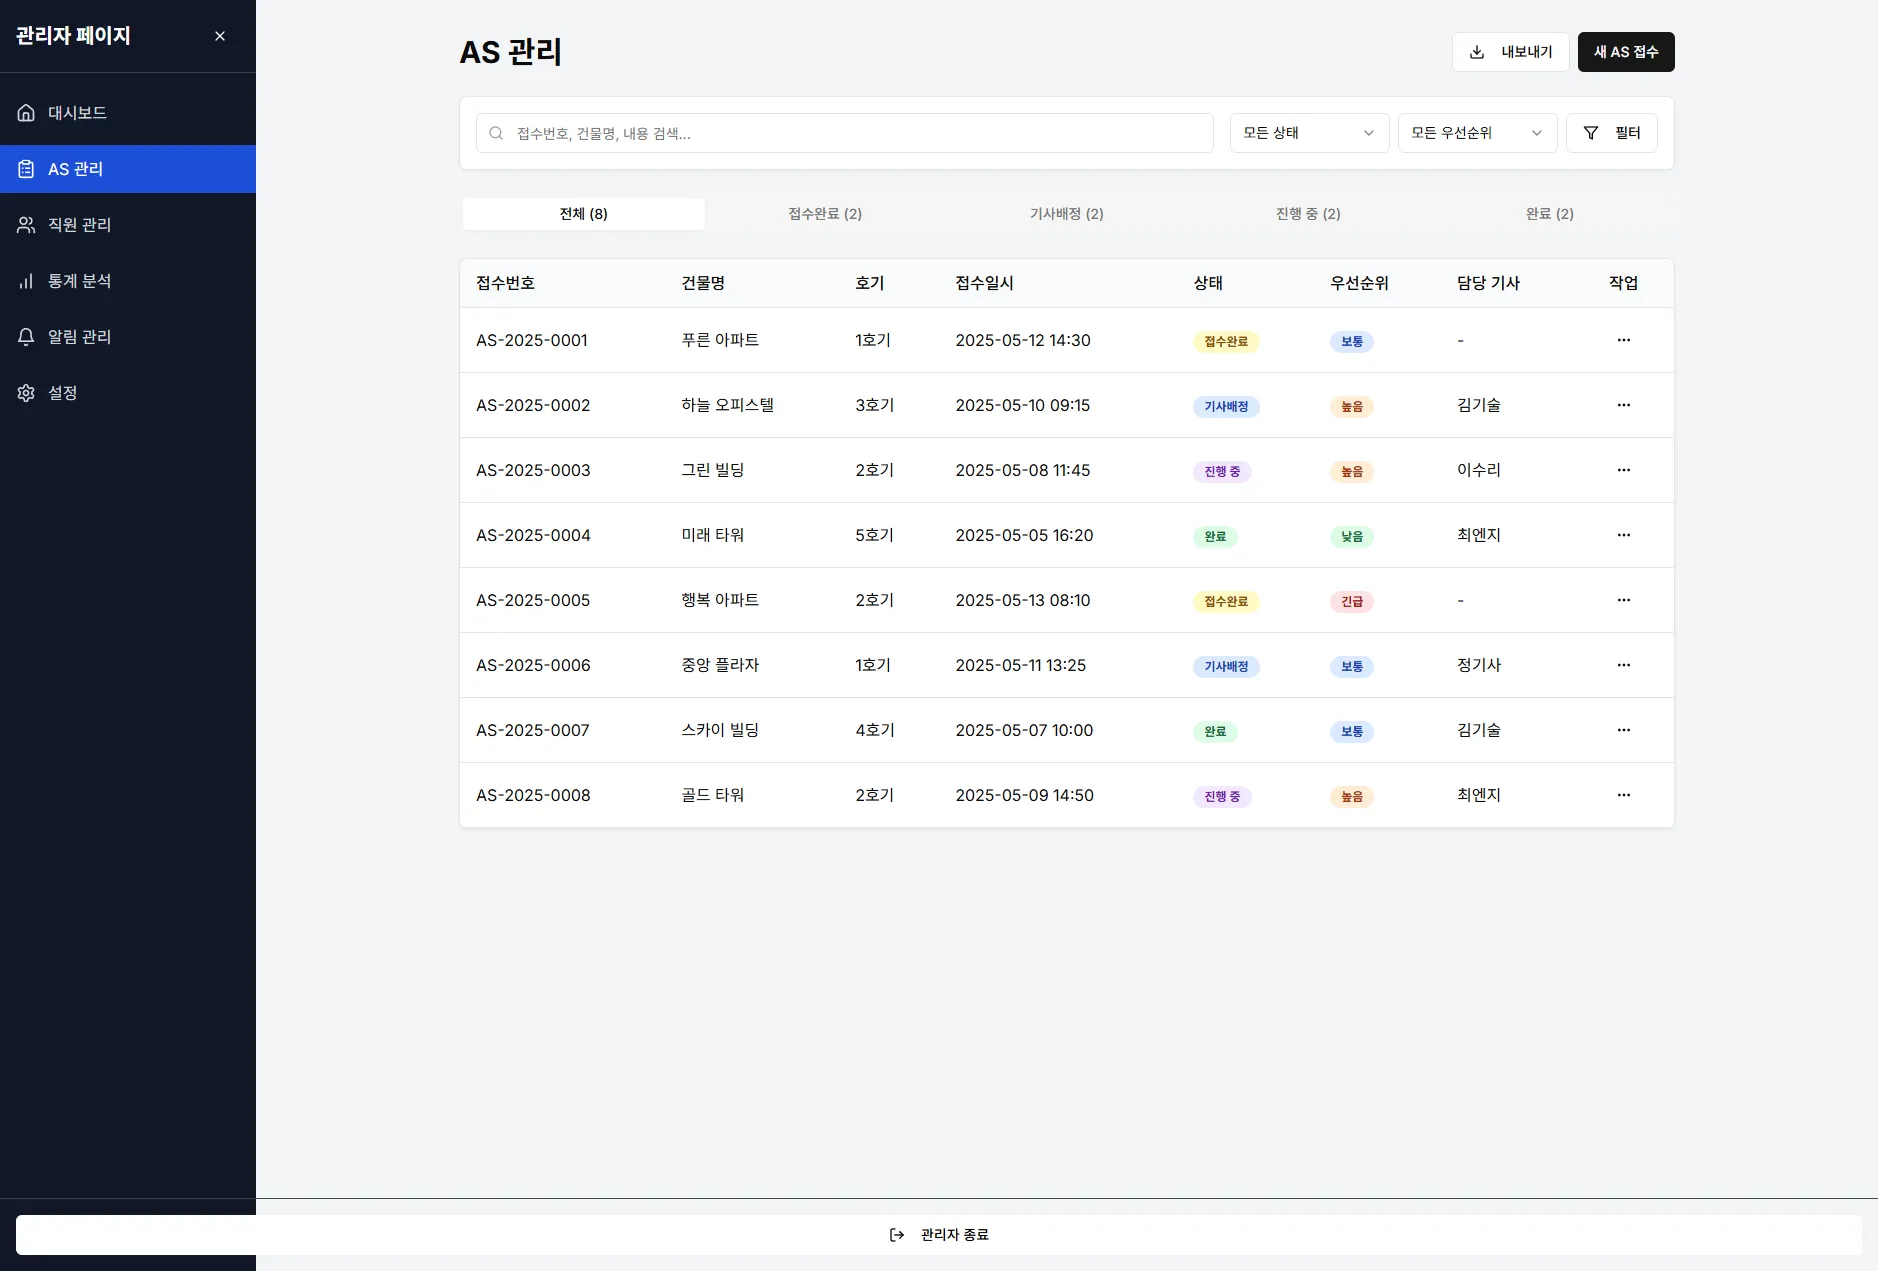
Task: Click building name 골드 타워
Action: coord(713,795)
